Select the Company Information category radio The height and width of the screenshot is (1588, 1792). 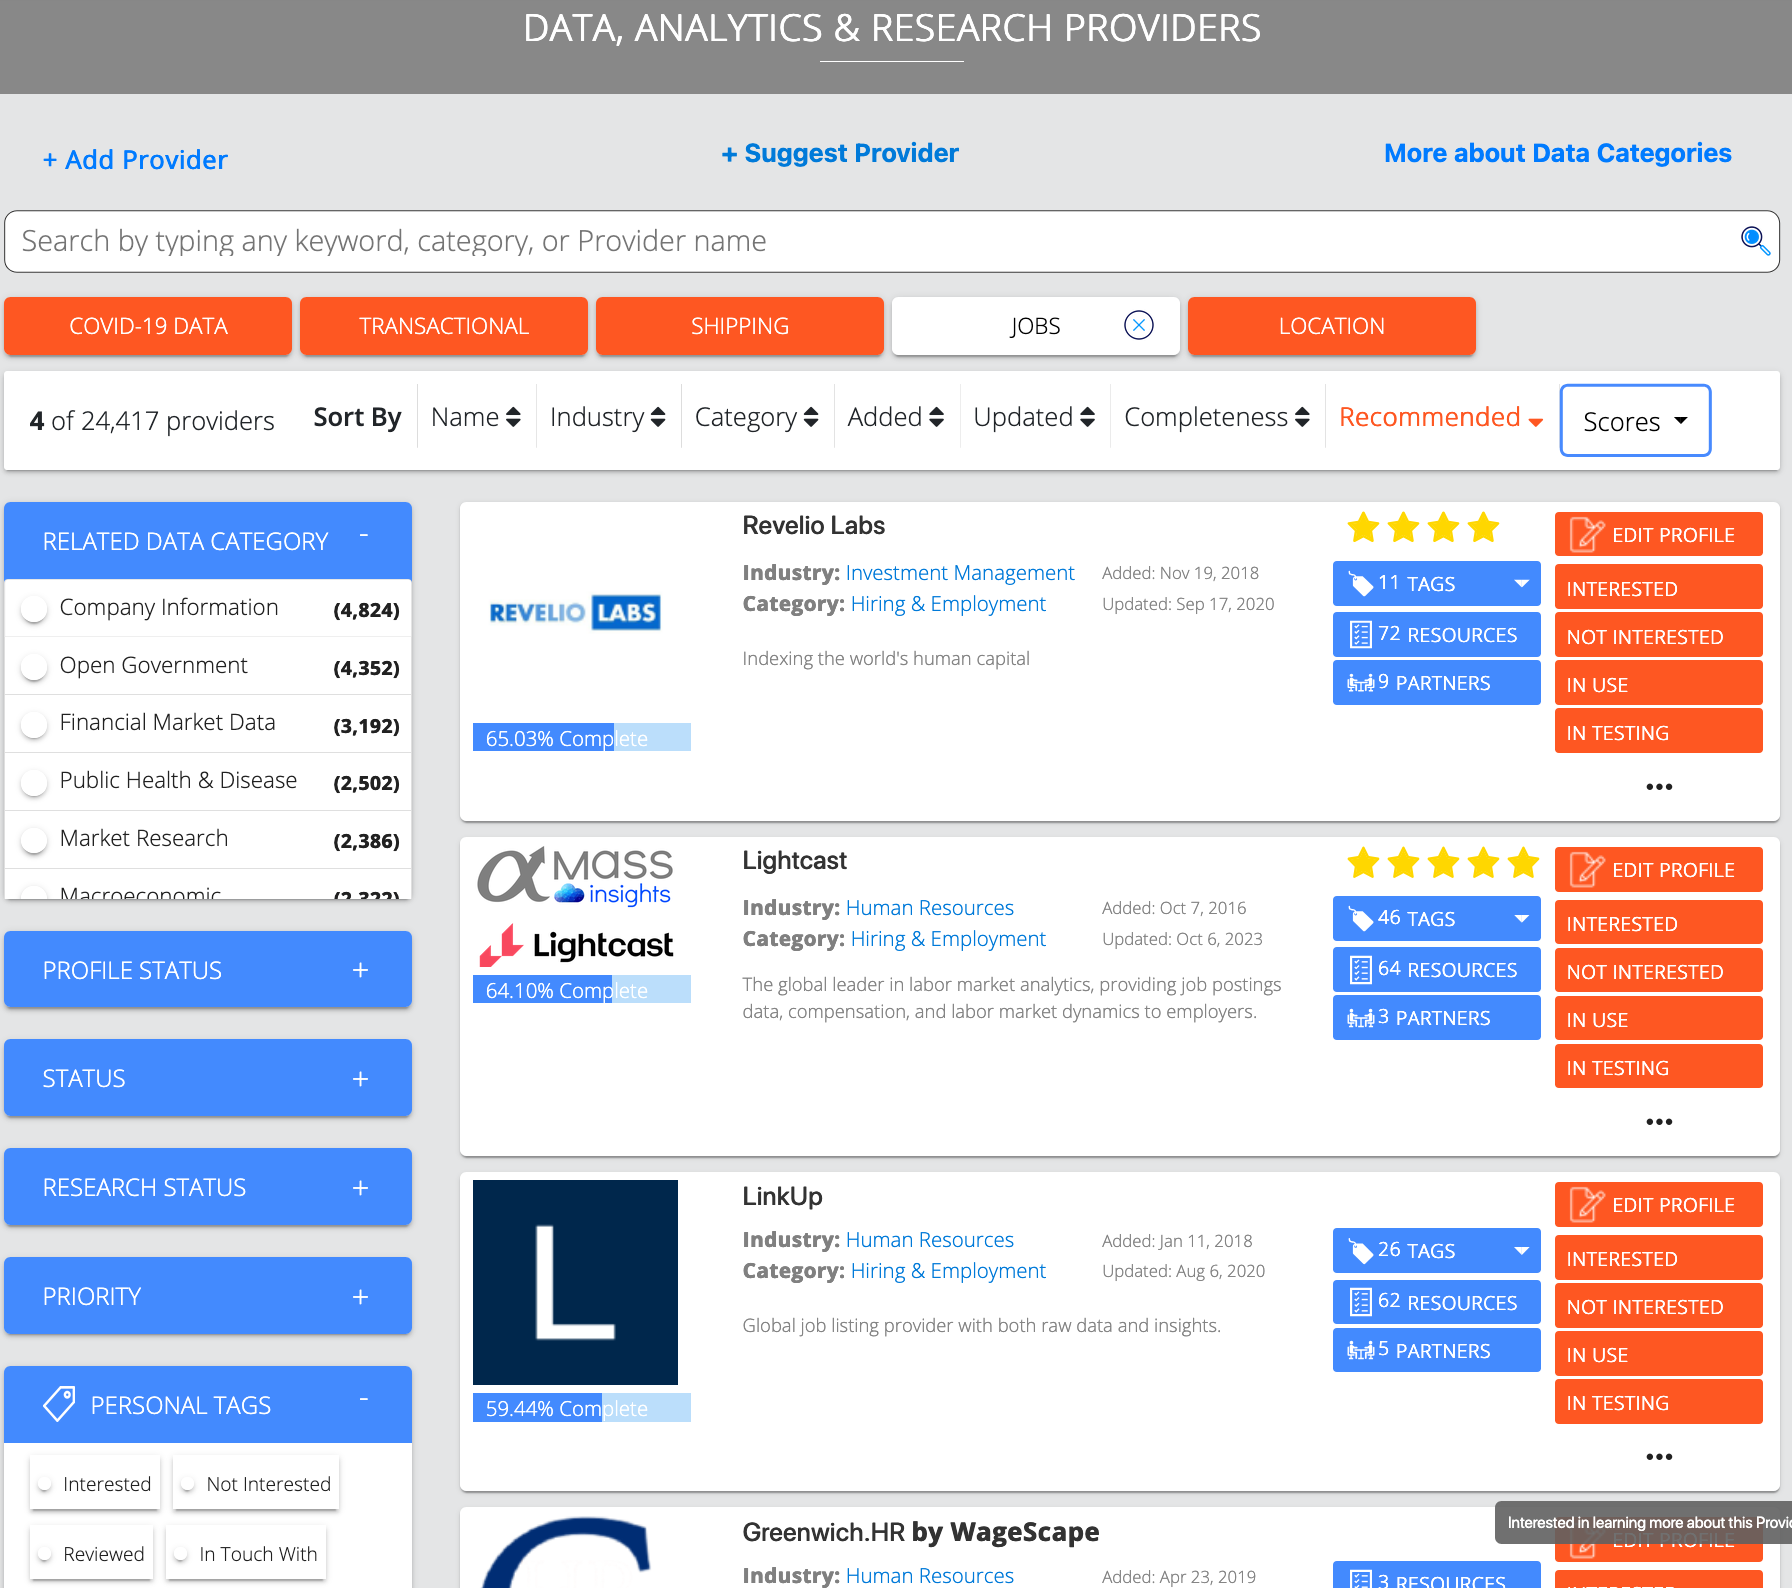pyautogui.click(x=34, y=608)
